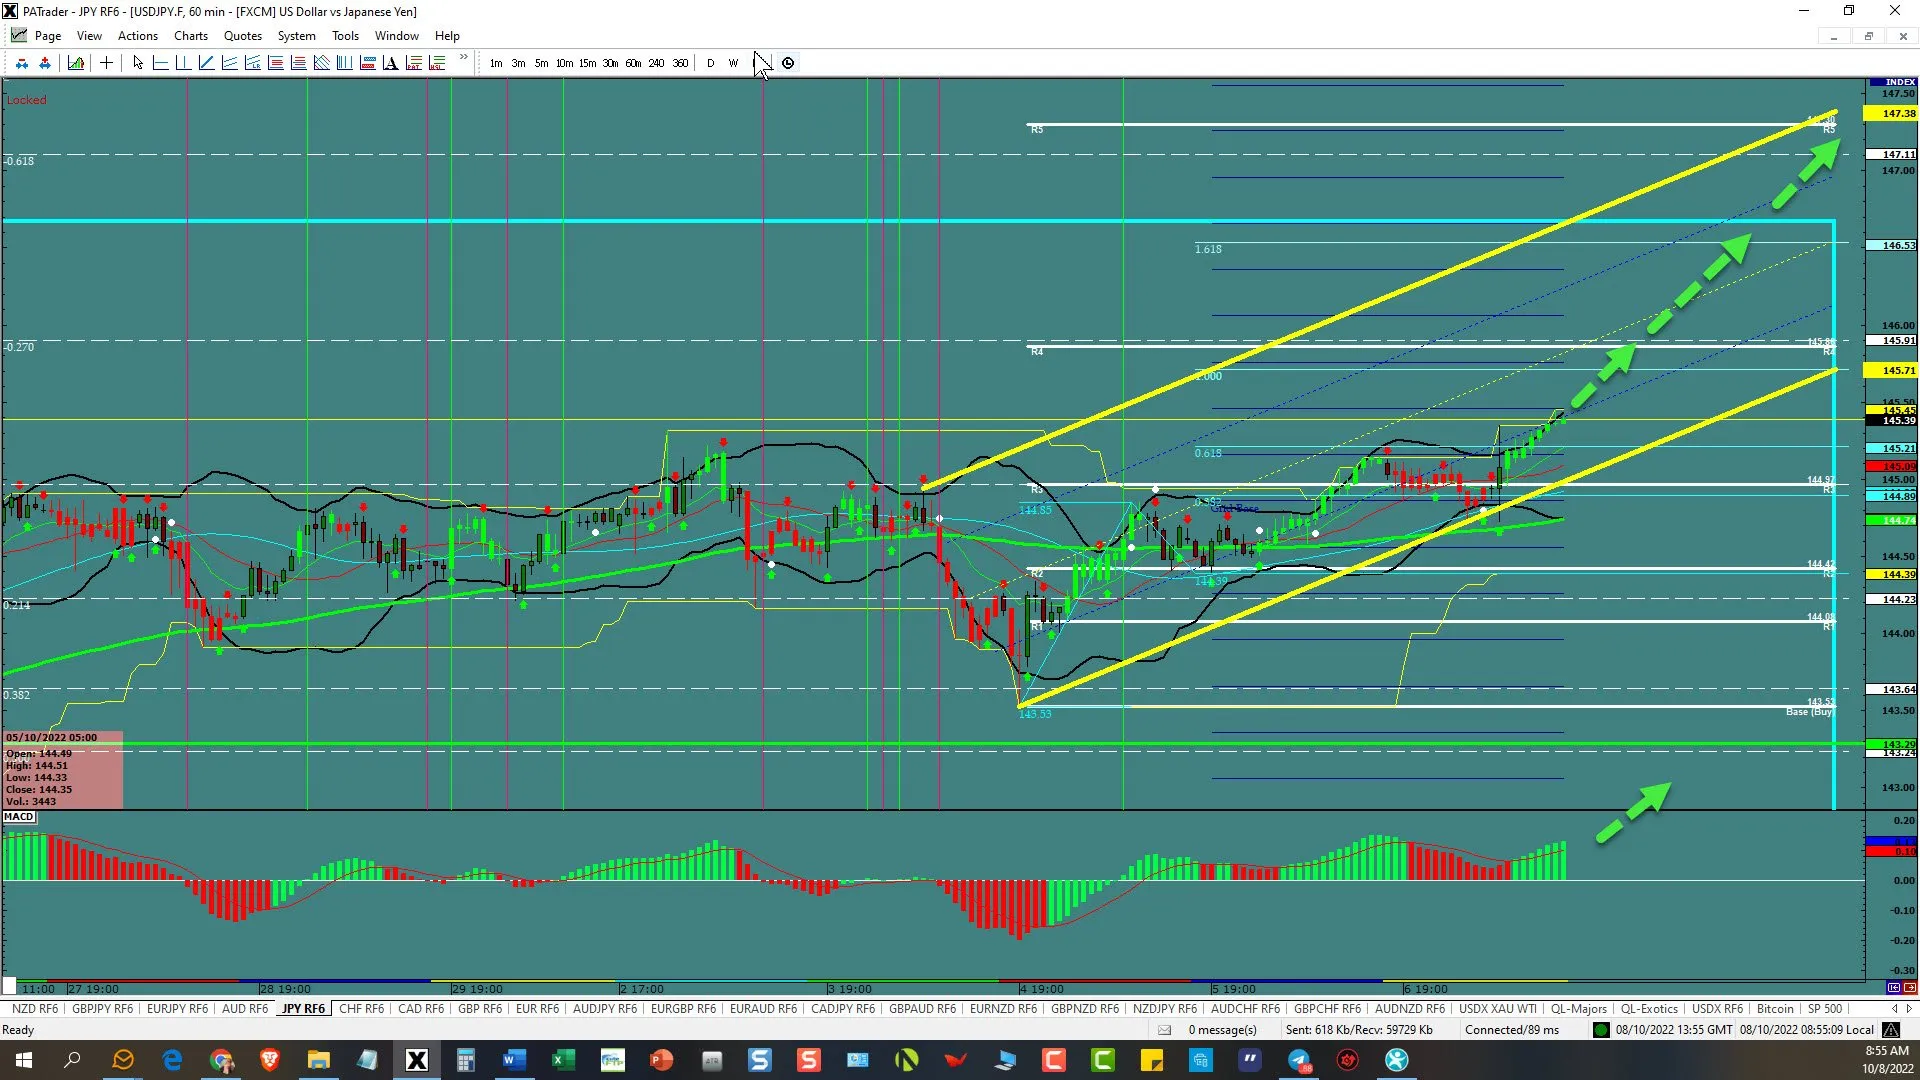Open Microsoft Word from taskbar

coord(514,1060)
